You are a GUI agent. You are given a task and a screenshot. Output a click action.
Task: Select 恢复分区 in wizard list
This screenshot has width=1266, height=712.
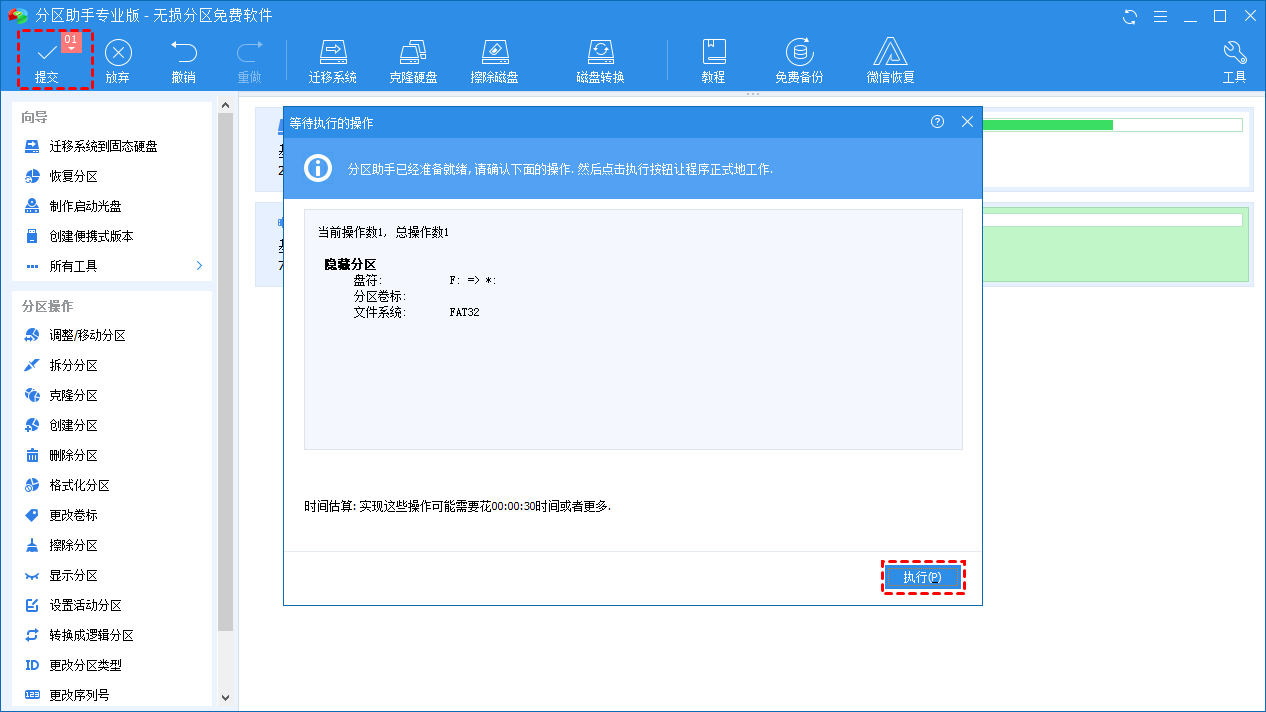coord(74,176)
